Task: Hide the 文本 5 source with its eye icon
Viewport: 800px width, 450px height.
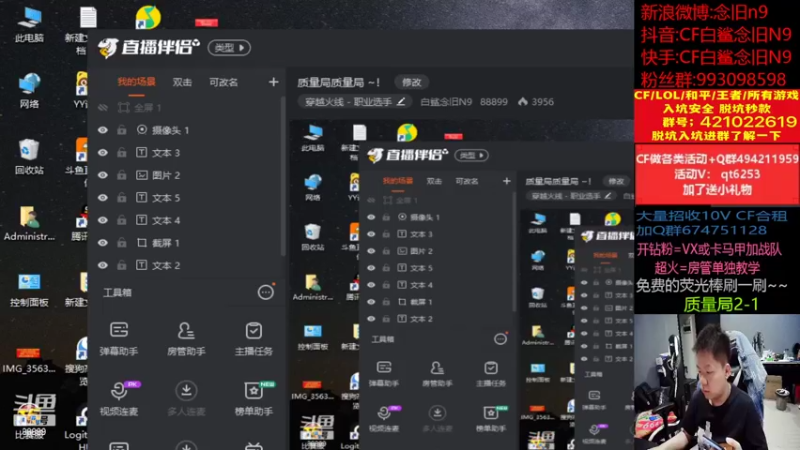Action: (103, 197)
